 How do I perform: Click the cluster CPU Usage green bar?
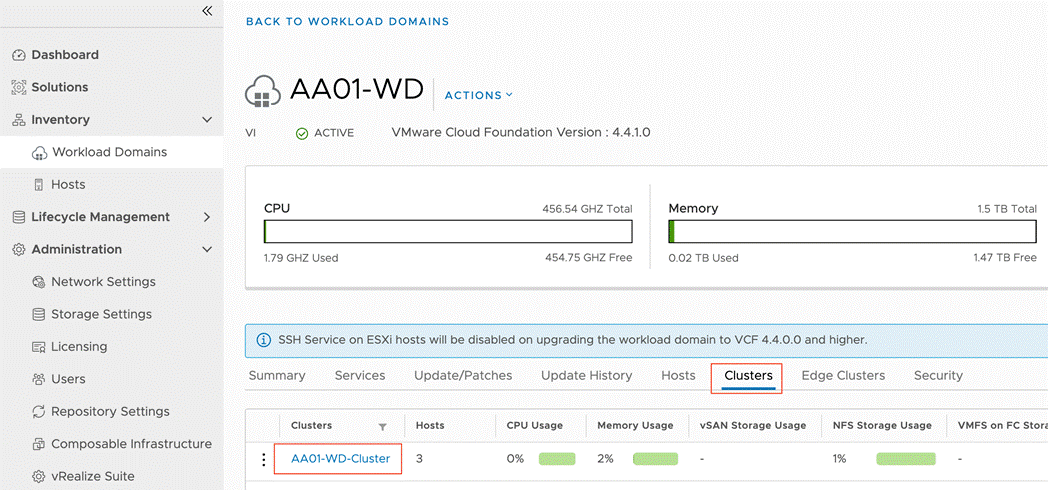[557, 459]
